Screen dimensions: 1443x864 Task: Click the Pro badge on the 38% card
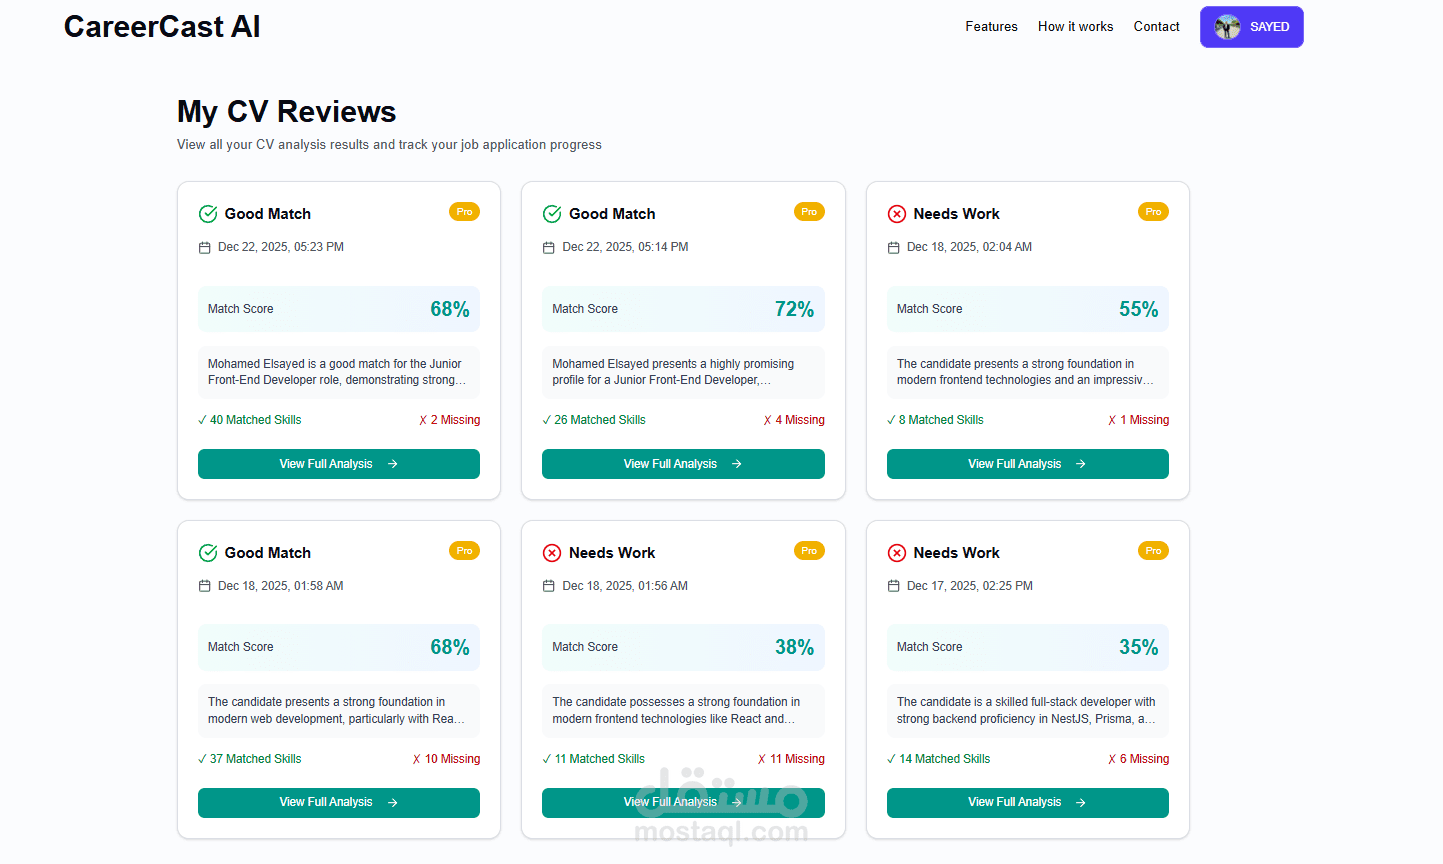809,551
